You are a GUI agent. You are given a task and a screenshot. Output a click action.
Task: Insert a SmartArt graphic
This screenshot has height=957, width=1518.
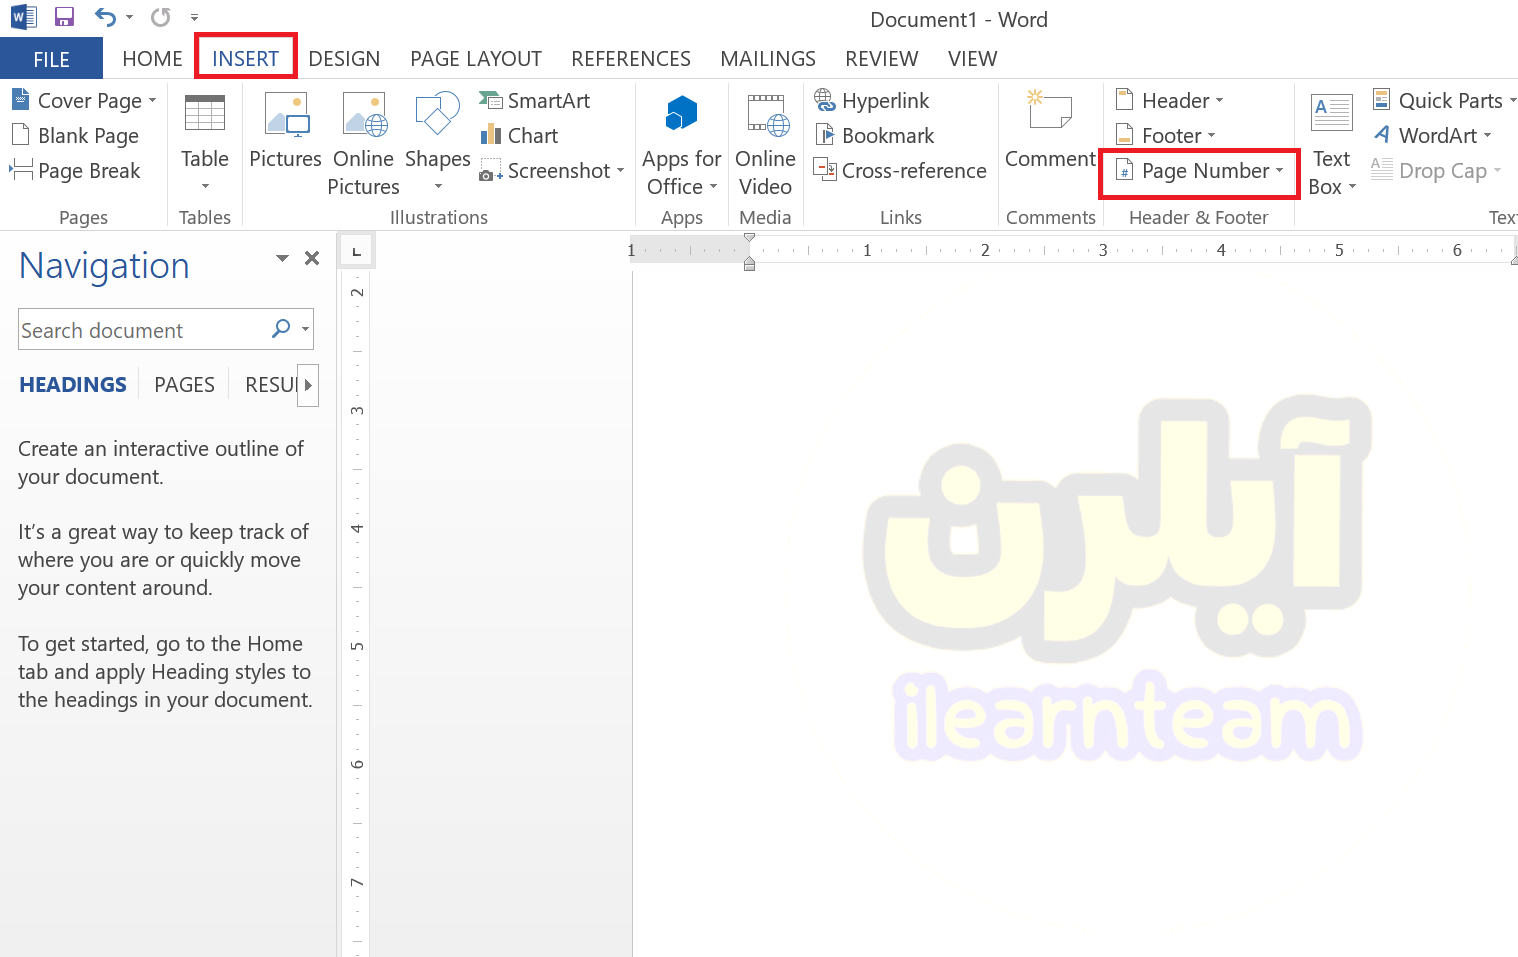click(x=536, y=101)
